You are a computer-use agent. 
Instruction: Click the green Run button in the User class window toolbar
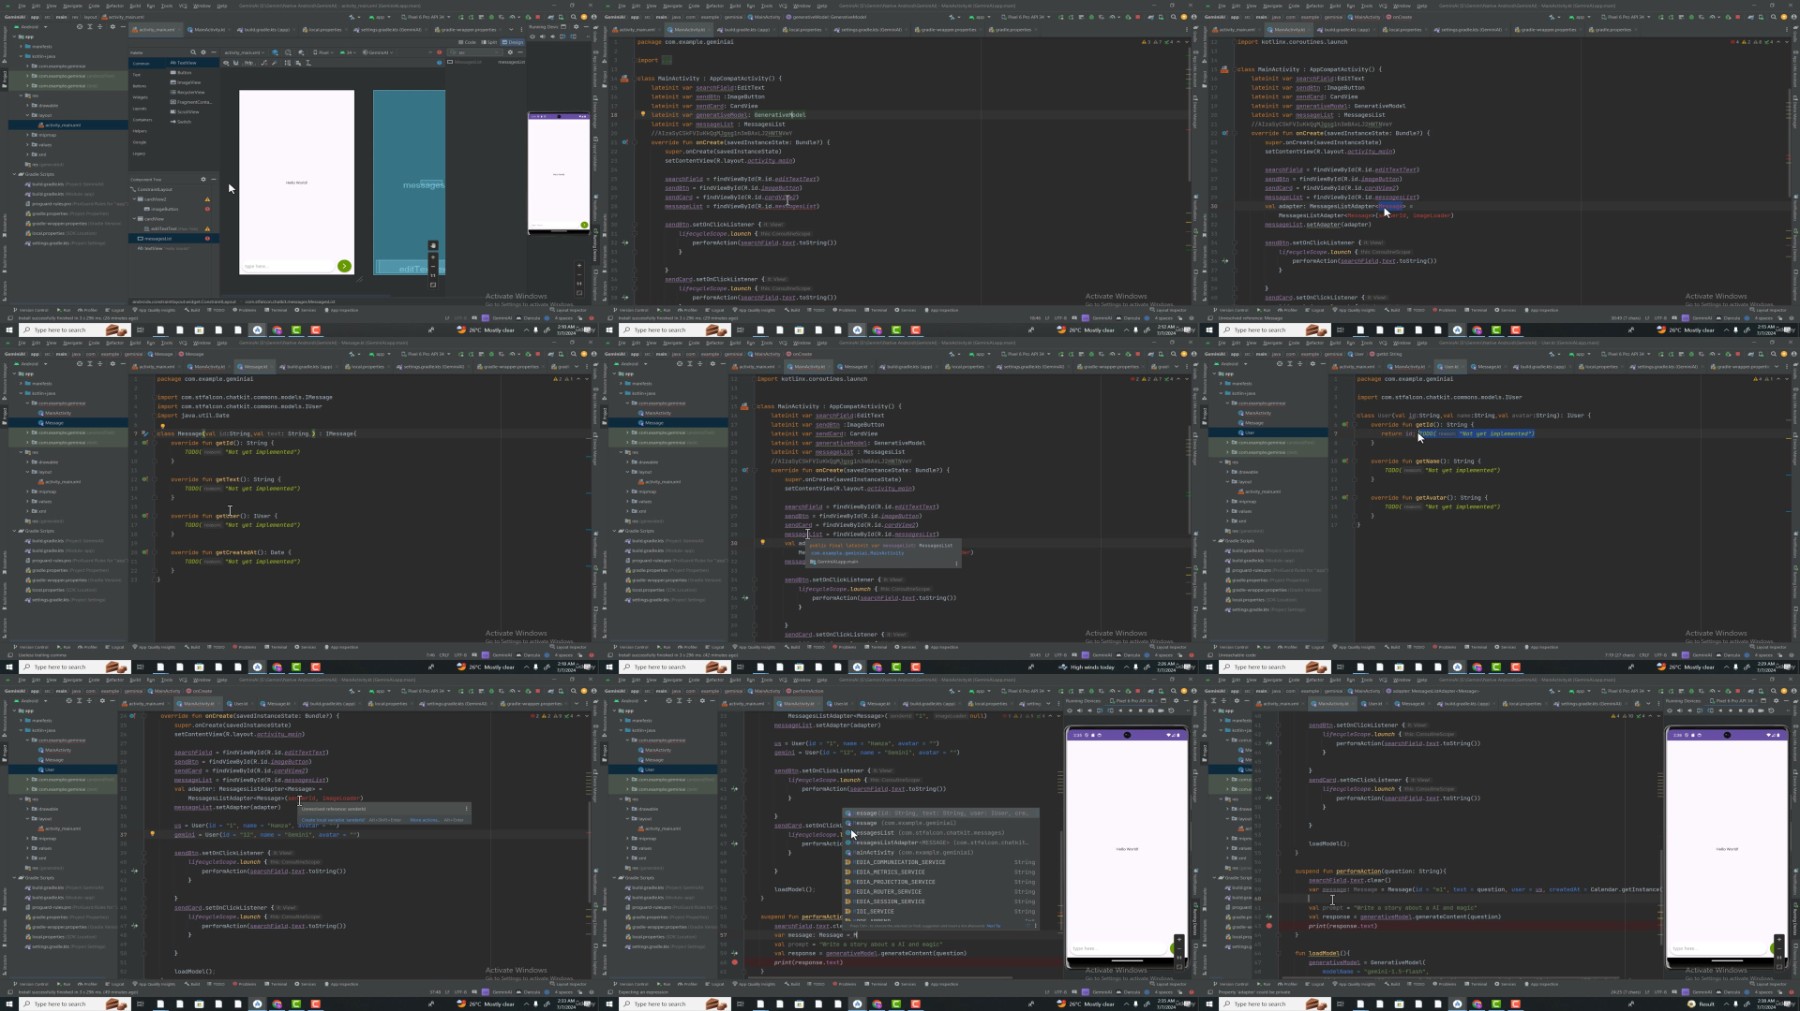[1661, 354]
